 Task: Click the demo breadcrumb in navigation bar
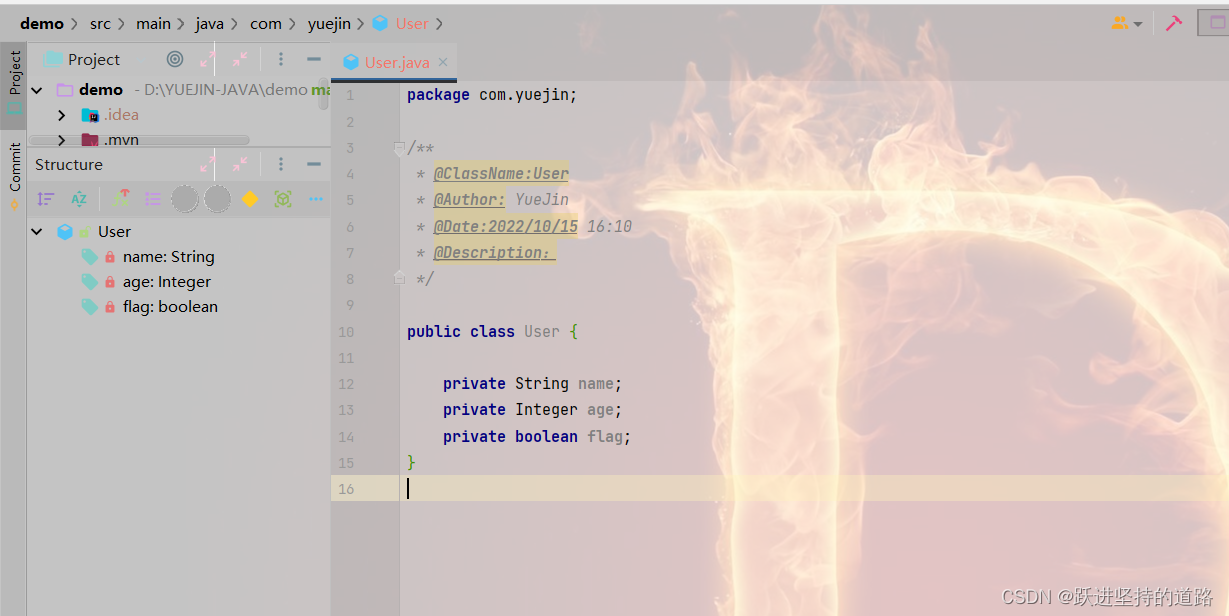click(x=42, y=23)
